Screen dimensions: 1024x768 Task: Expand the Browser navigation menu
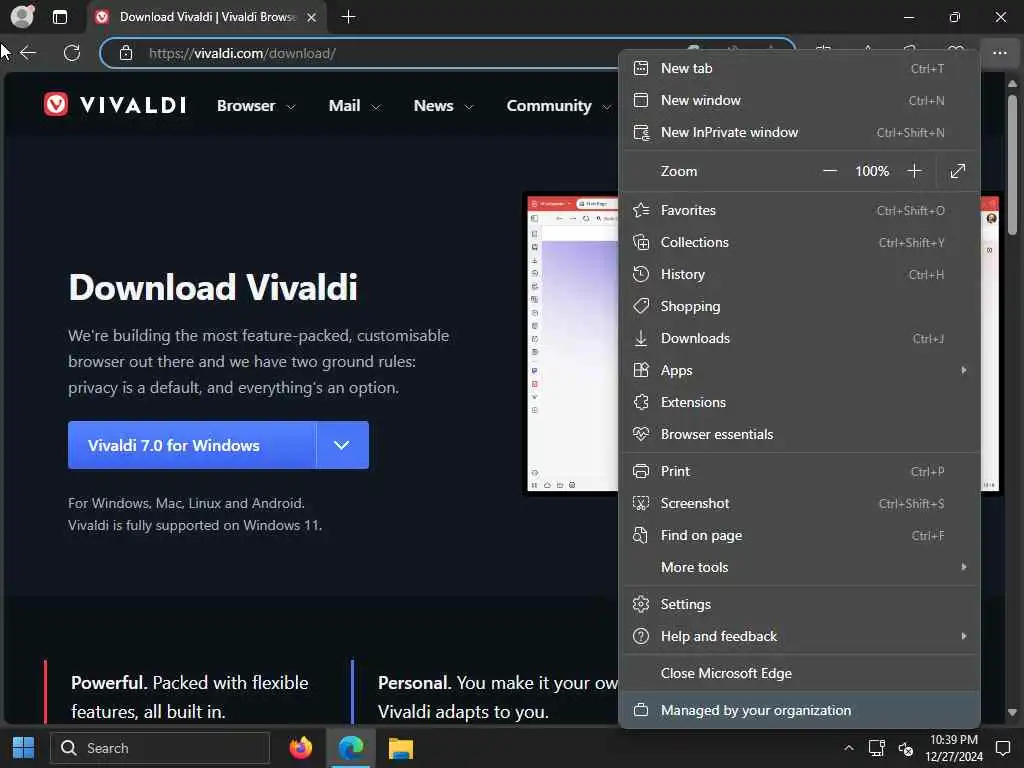tap(256, 106)
